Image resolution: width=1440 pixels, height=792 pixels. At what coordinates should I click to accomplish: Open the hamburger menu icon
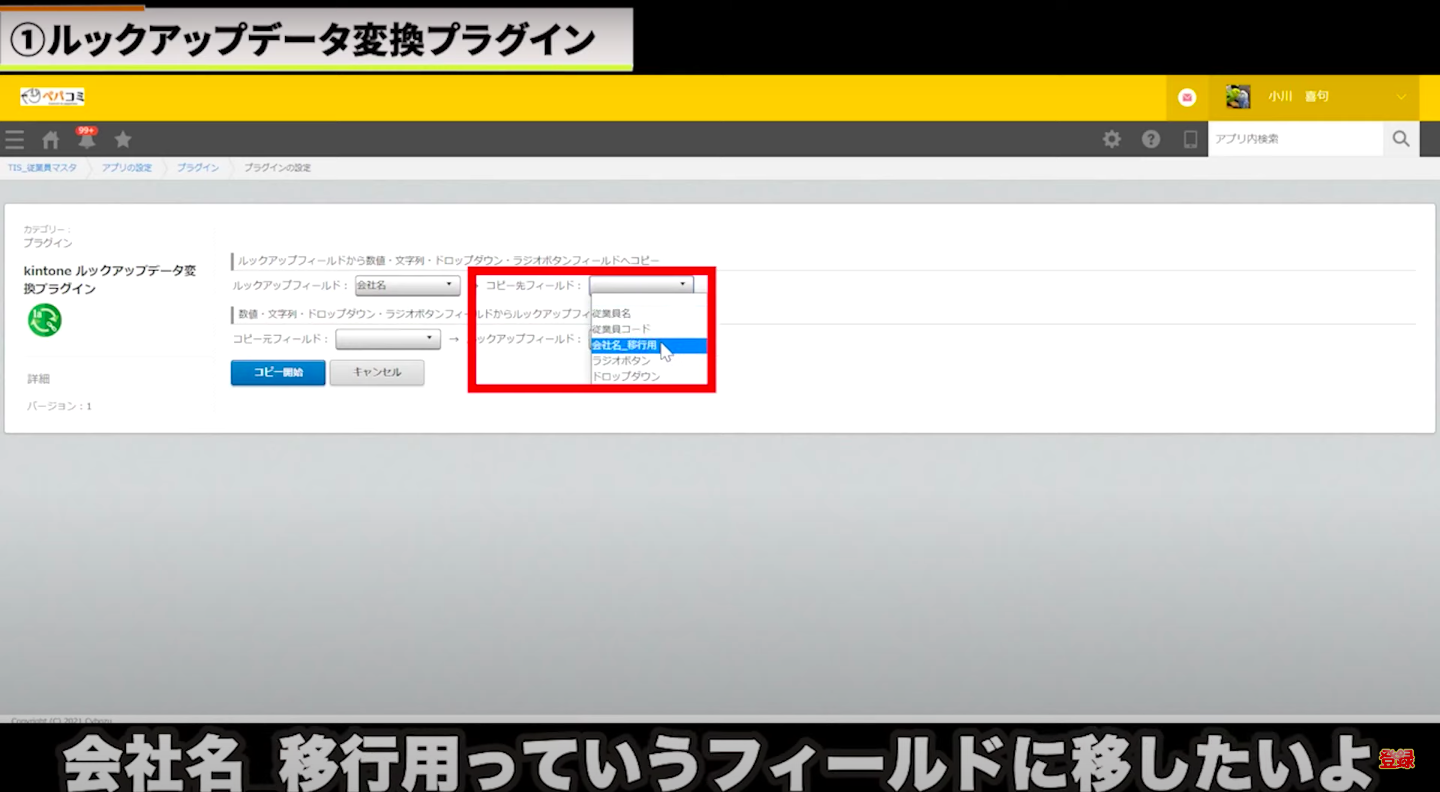(x=14, y=140)
